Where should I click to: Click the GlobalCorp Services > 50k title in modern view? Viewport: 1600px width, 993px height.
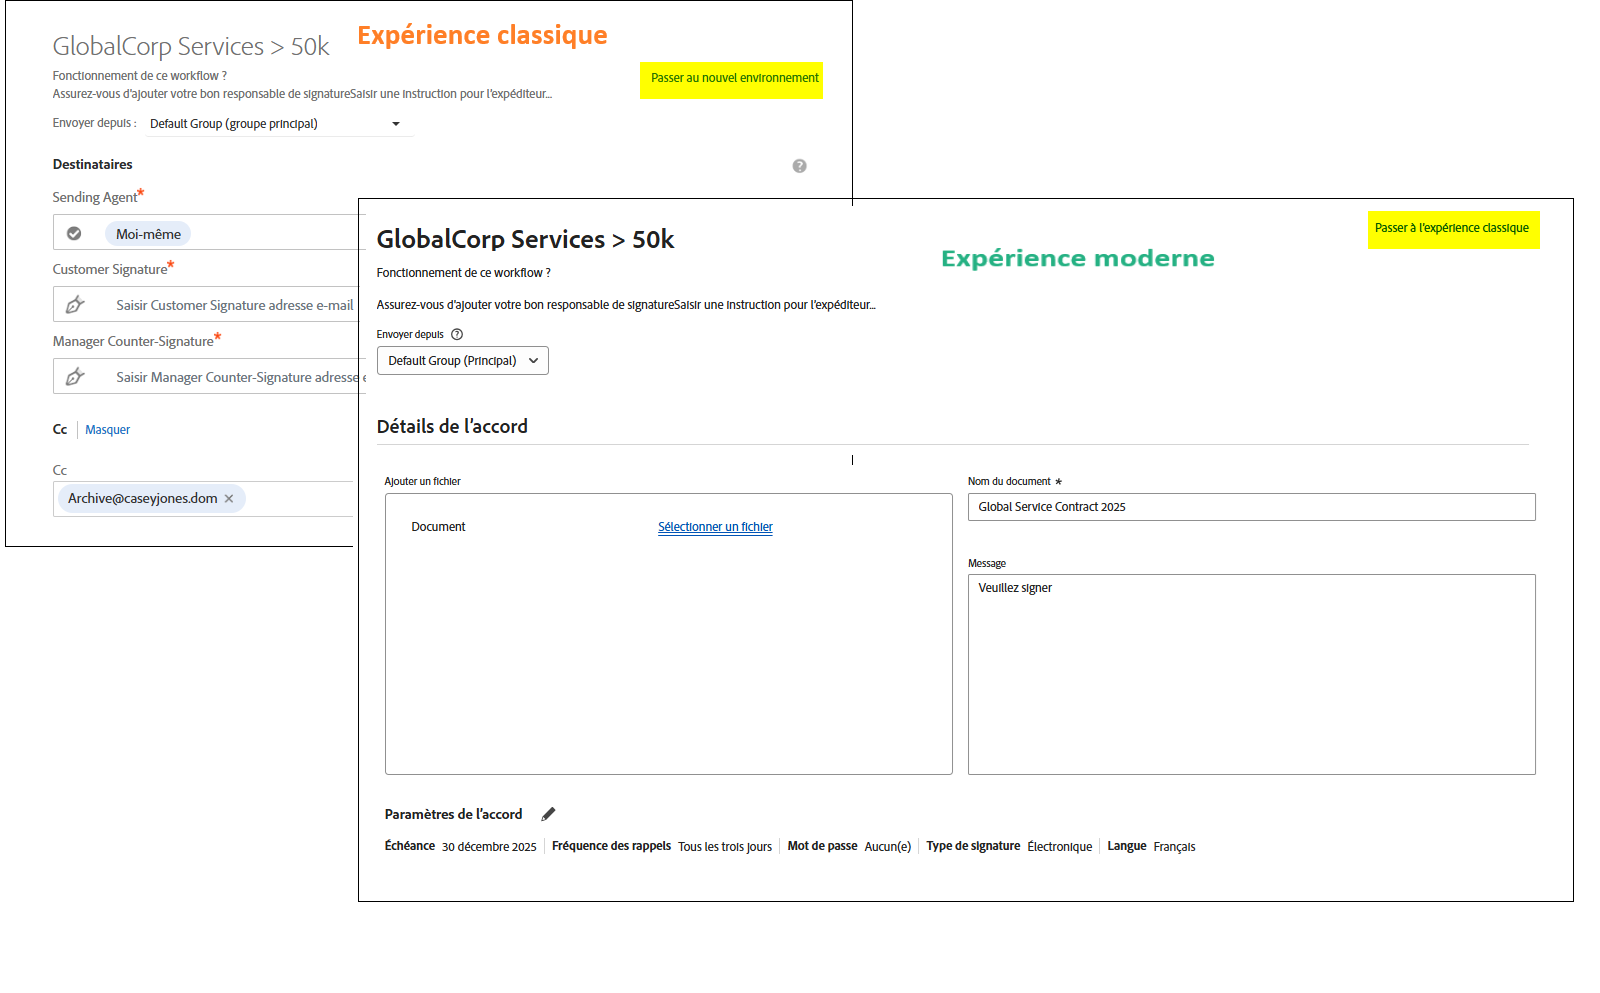point(525,240)
